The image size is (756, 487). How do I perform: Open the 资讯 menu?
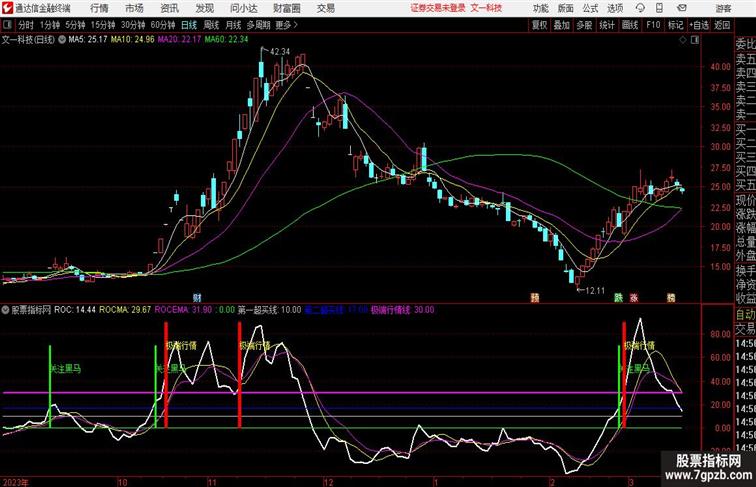[x=169, y=8]
